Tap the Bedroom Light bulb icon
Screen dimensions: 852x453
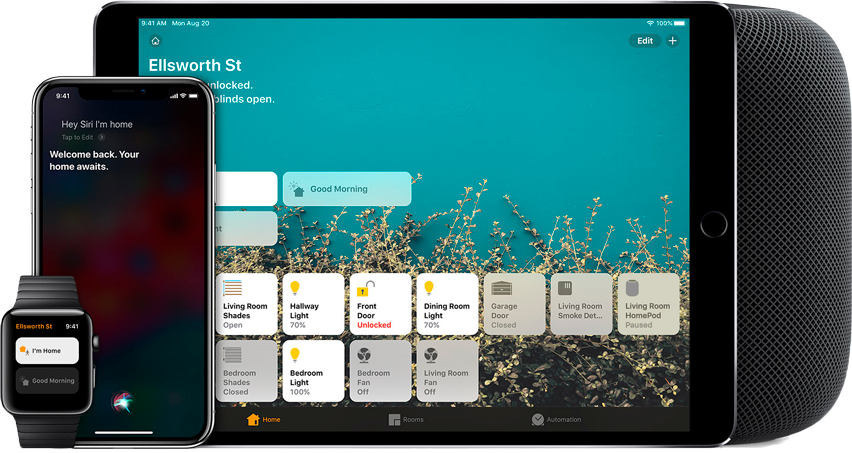(295, 355)
